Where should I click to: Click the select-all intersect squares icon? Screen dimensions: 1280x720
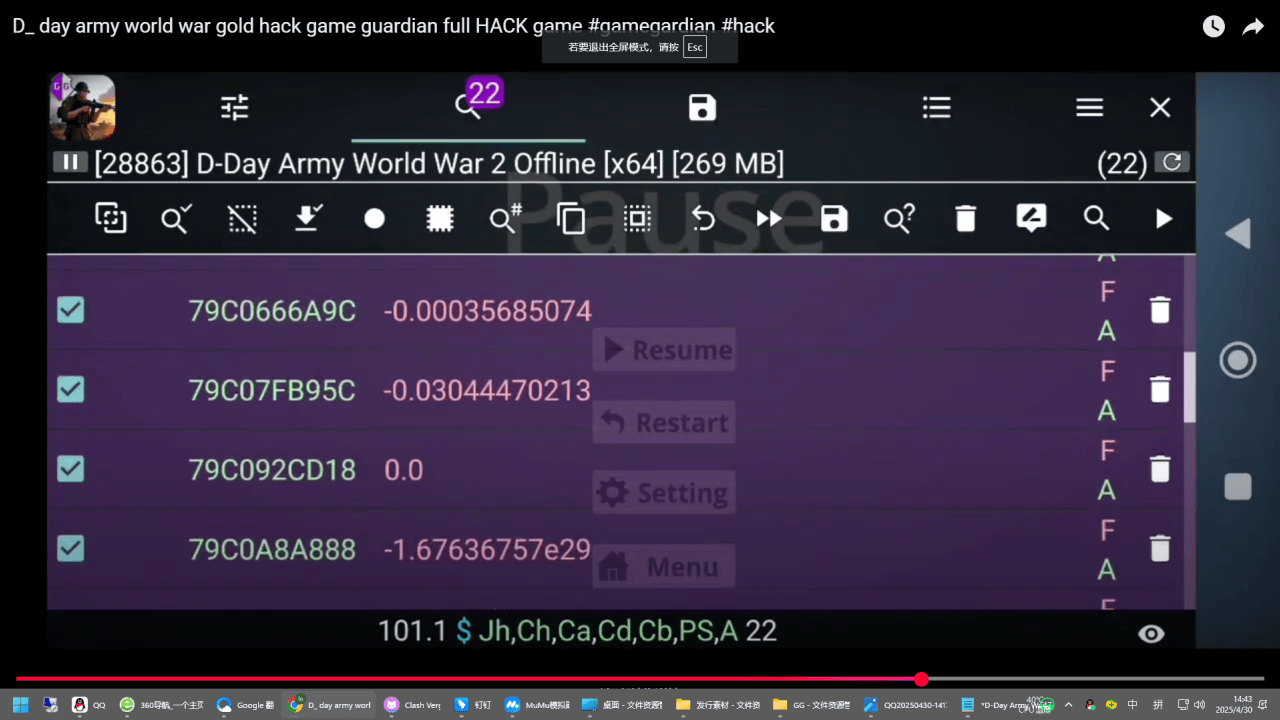point(110,218)
